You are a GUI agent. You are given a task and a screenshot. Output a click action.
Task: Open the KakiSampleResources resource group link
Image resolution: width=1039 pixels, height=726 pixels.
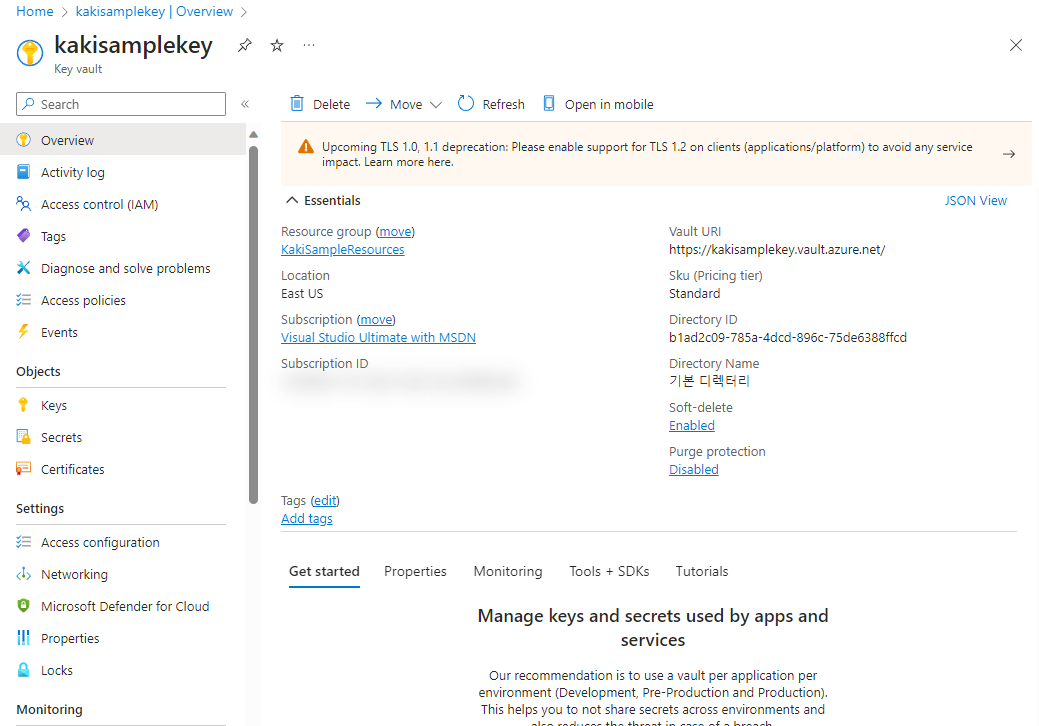click(x=343, y=249)
